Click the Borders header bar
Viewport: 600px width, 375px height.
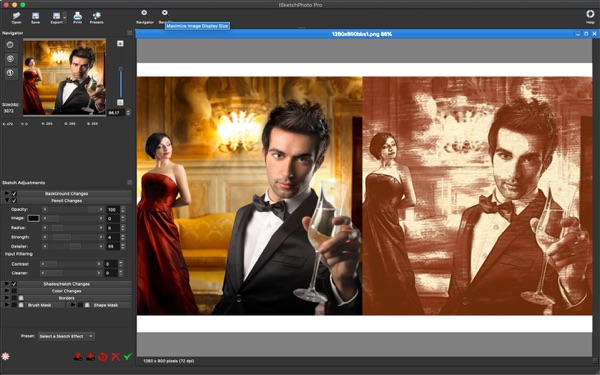(67, 298)
